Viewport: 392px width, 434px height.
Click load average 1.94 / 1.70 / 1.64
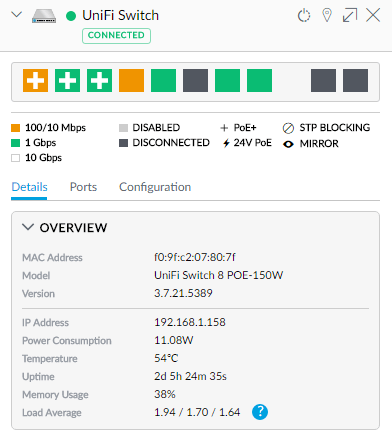pyautogui.click(x=197, y=412)
